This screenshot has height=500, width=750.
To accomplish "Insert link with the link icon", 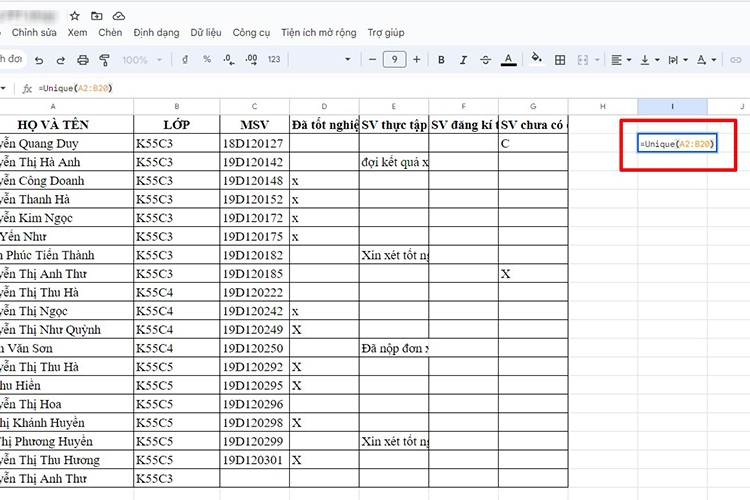I will (x=736, y=60).
